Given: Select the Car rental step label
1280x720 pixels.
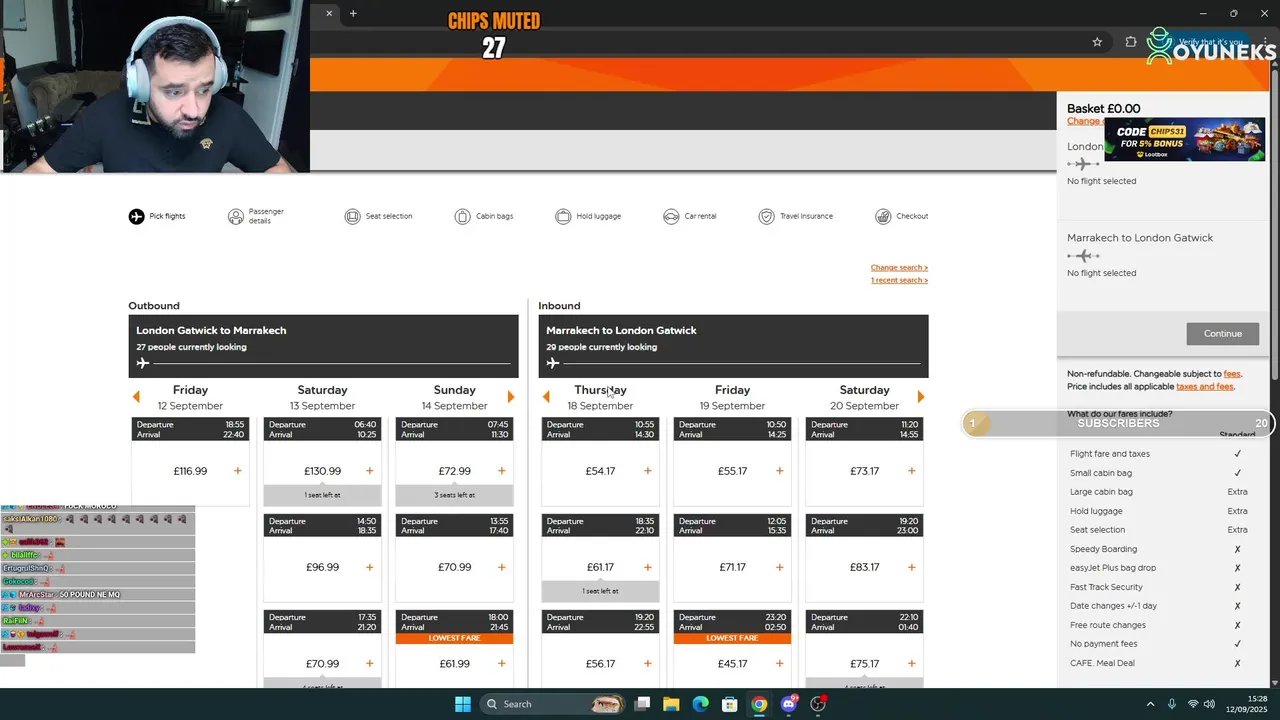Looking at the screenshot, I should pos(701,216).
